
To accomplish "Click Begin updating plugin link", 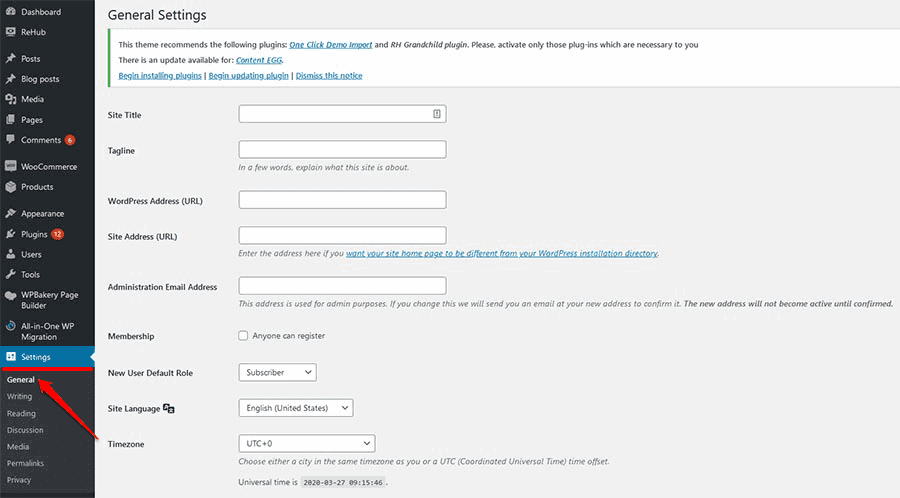I will 249,76.
